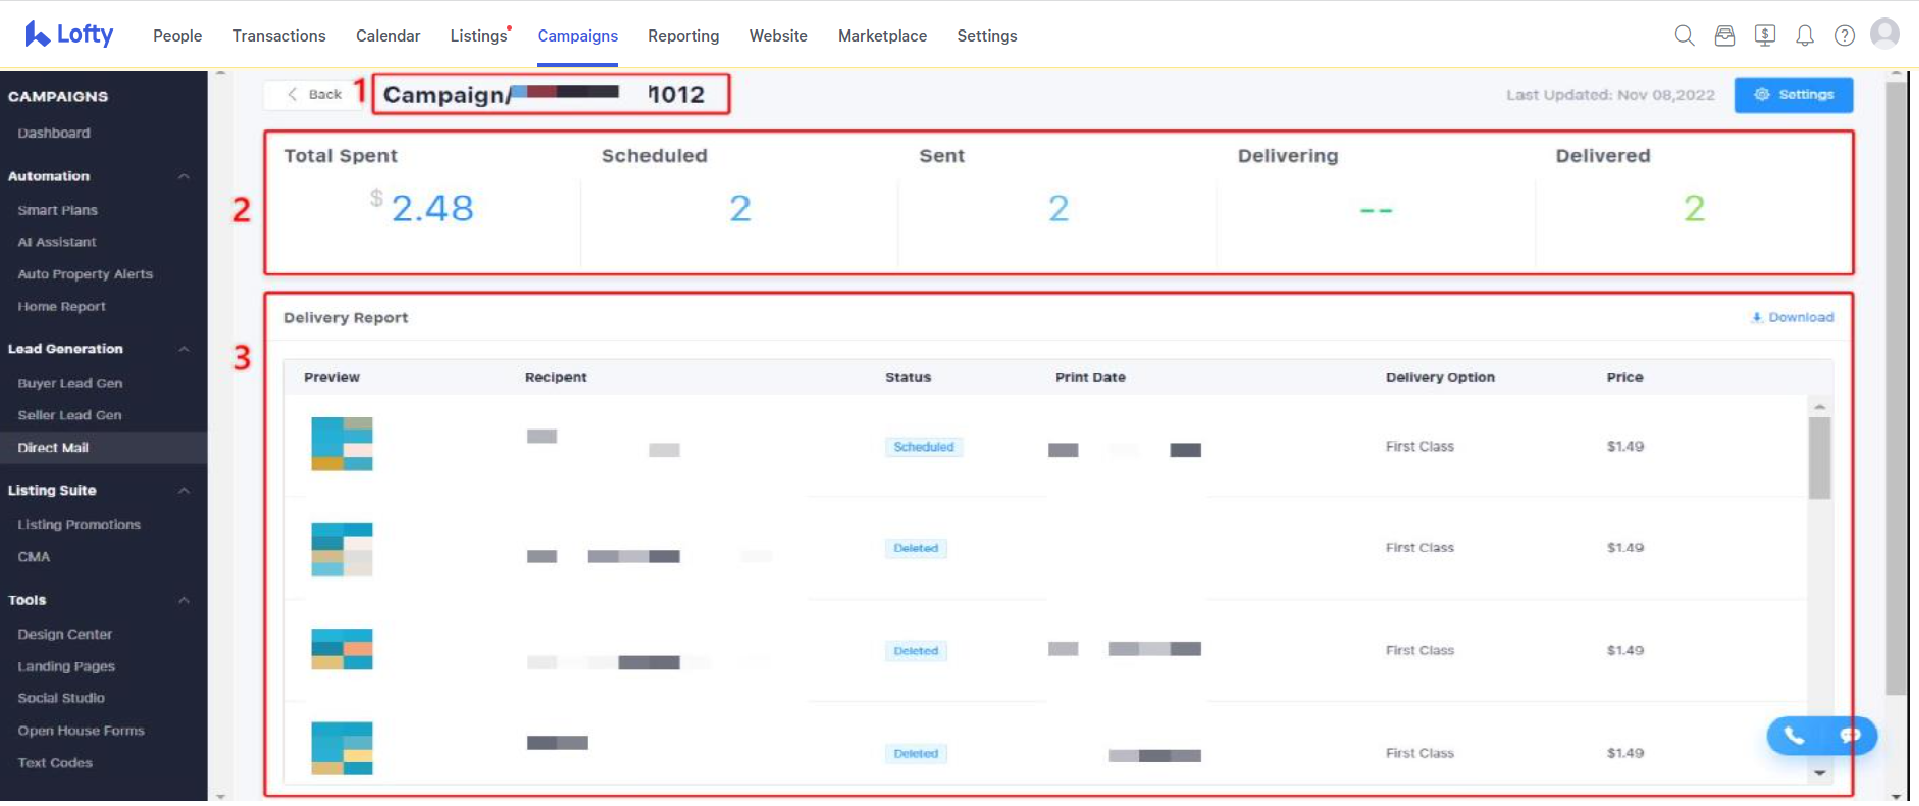Collapse the Tools section
The image size is (1919, 806).
(184, 600)
